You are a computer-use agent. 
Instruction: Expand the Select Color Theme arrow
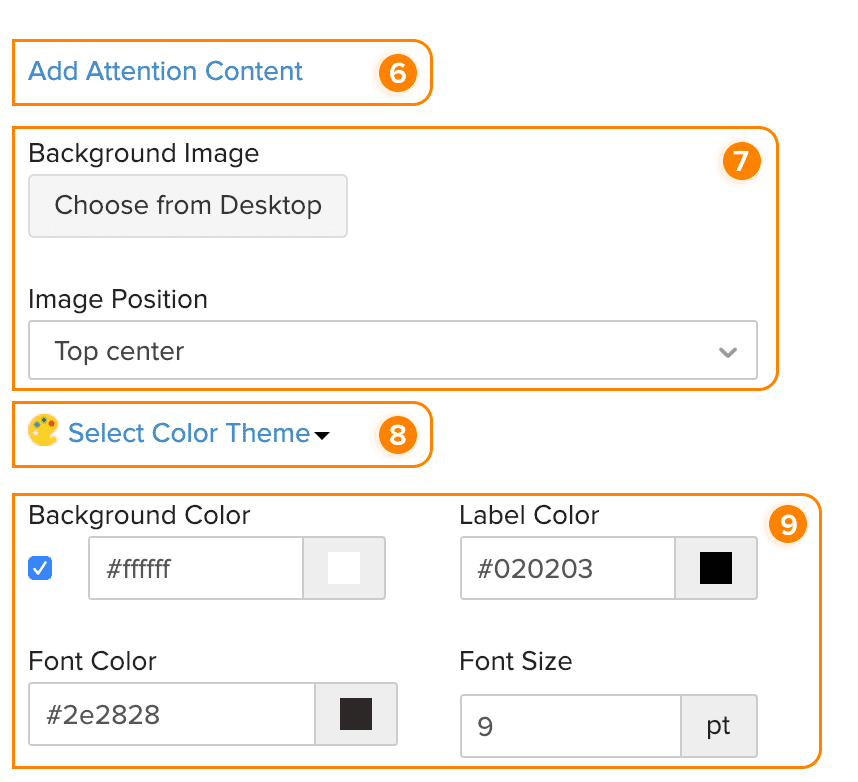[x=322, y=435]
